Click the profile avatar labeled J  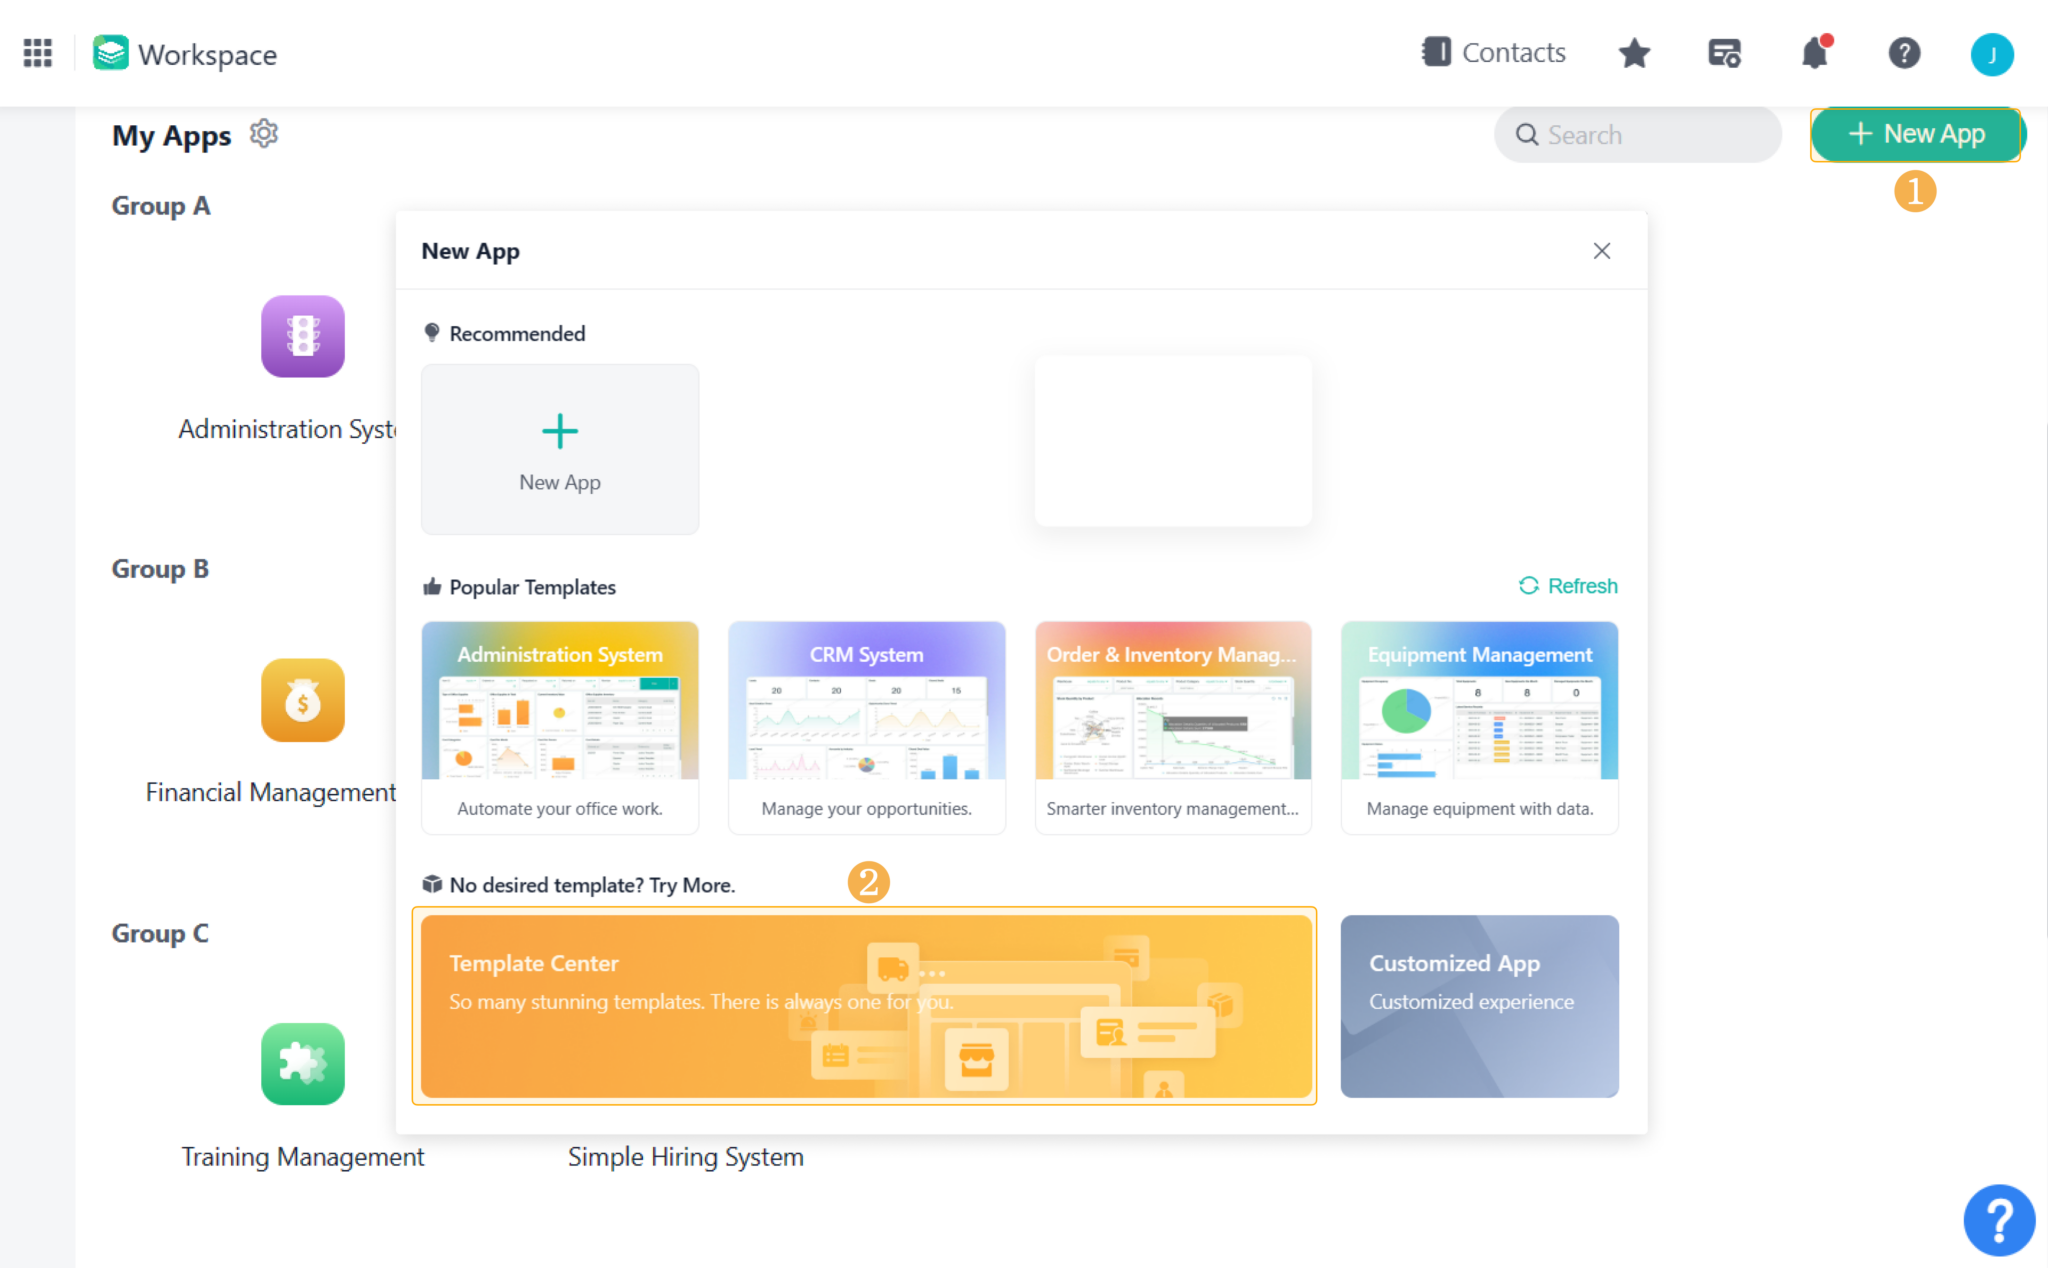(1992, 54)
